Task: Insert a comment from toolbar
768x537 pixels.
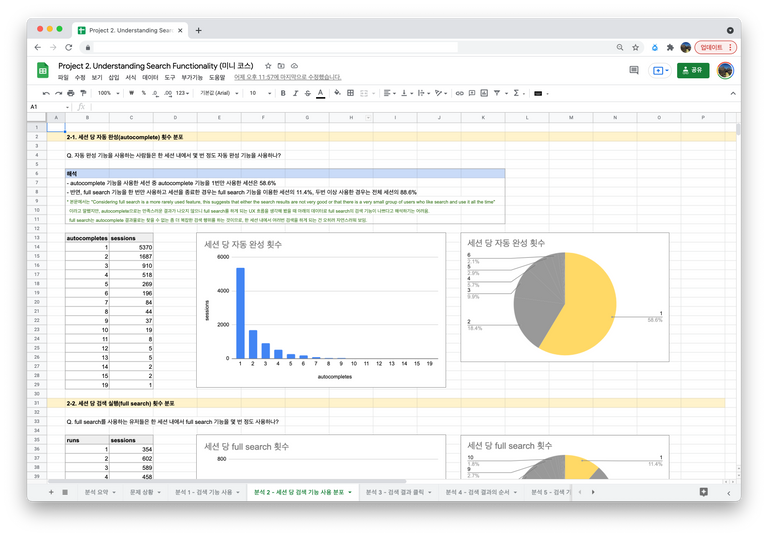Action: click(x=472, y=93)
